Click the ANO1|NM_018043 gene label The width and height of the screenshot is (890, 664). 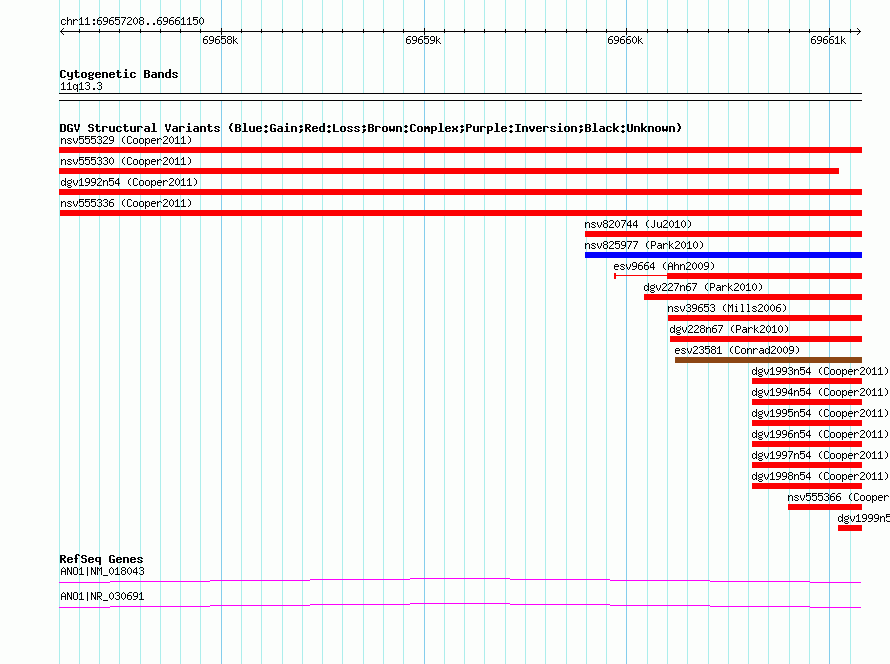tap(102, 571)
